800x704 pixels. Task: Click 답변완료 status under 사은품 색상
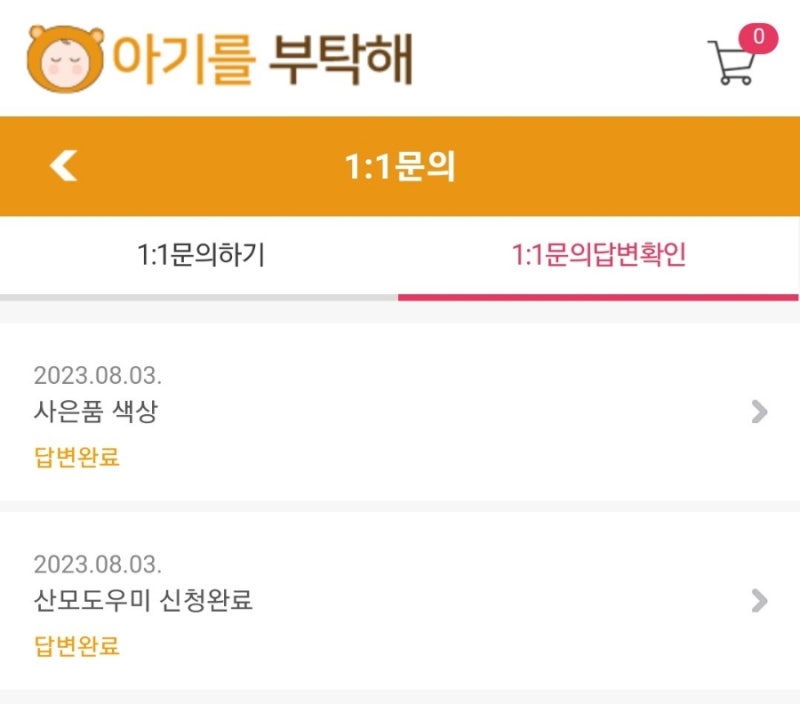(77, 457)
